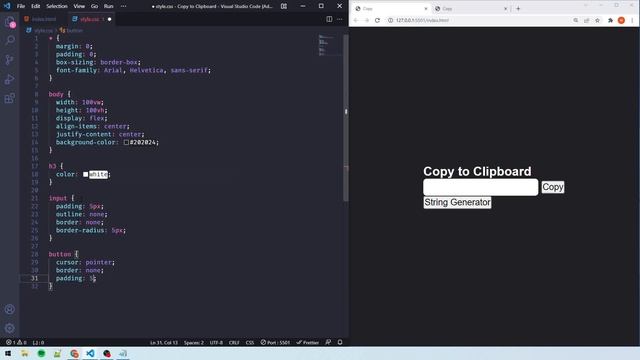Go forward in the browser
Viewport: 640px width, 360px height.
(x=367, y=20)
